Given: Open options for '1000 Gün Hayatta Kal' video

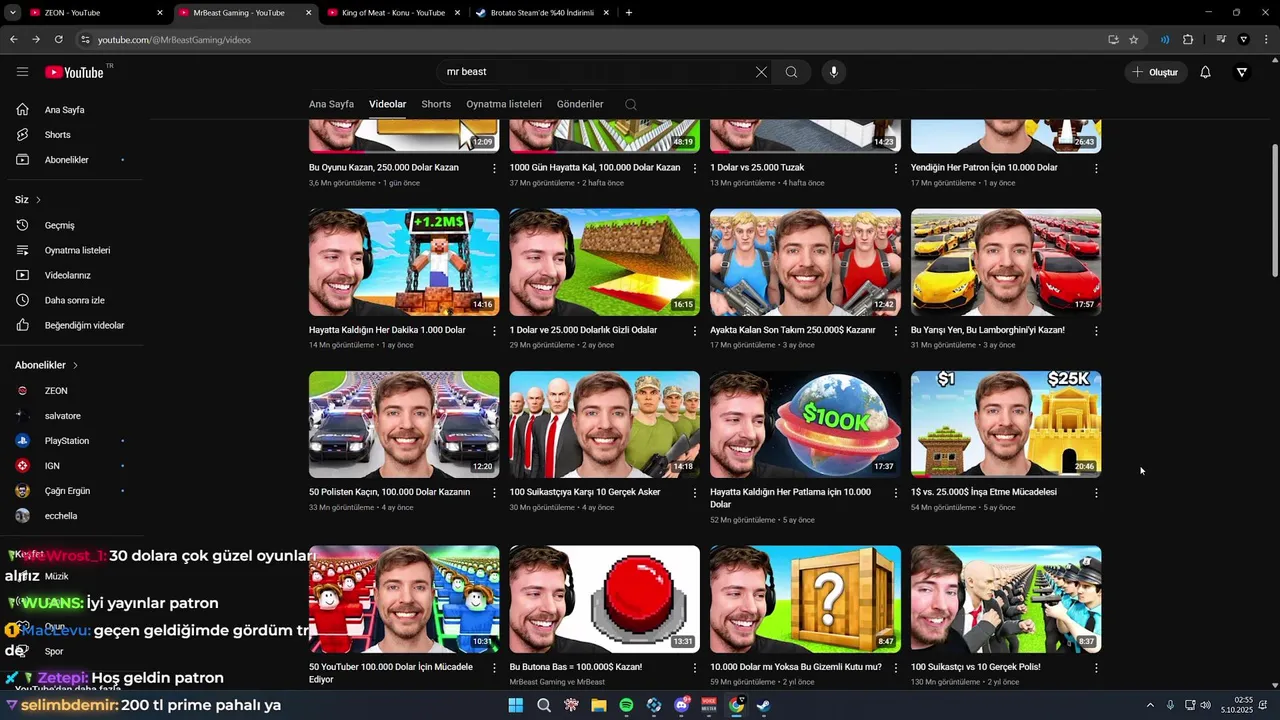Looking at the screenshot, I should (x=695, y=168).
